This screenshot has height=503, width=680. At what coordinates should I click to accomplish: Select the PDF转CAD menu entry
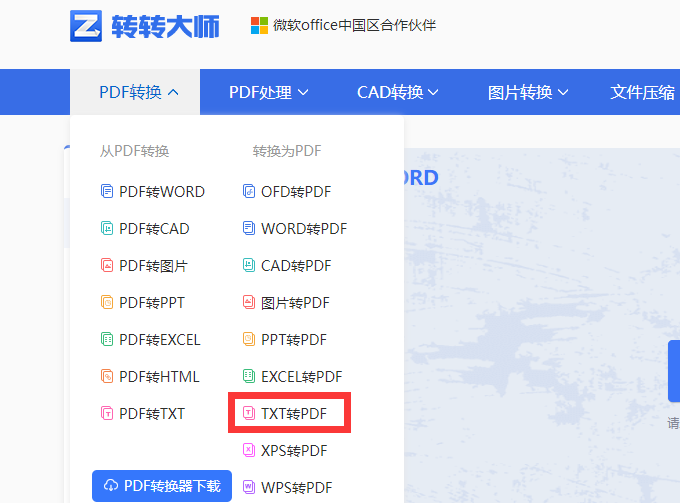[x=145, y=229]
